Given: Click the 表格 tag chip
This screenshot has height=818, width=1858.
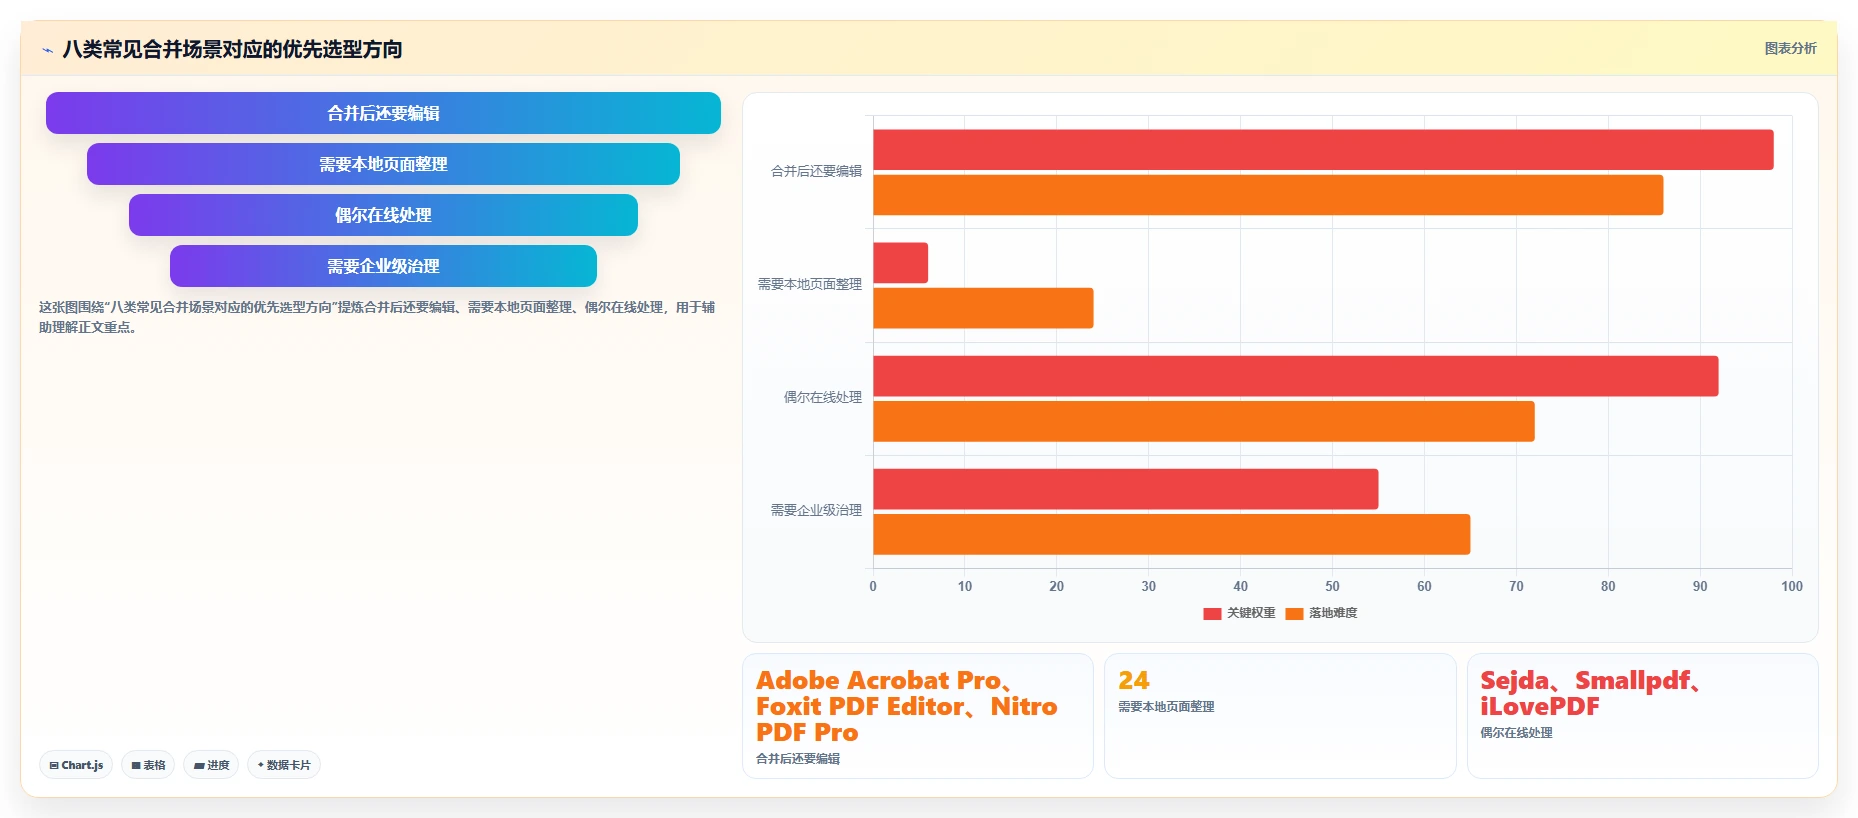Looking at the screenshot, I should click(148, 765).
